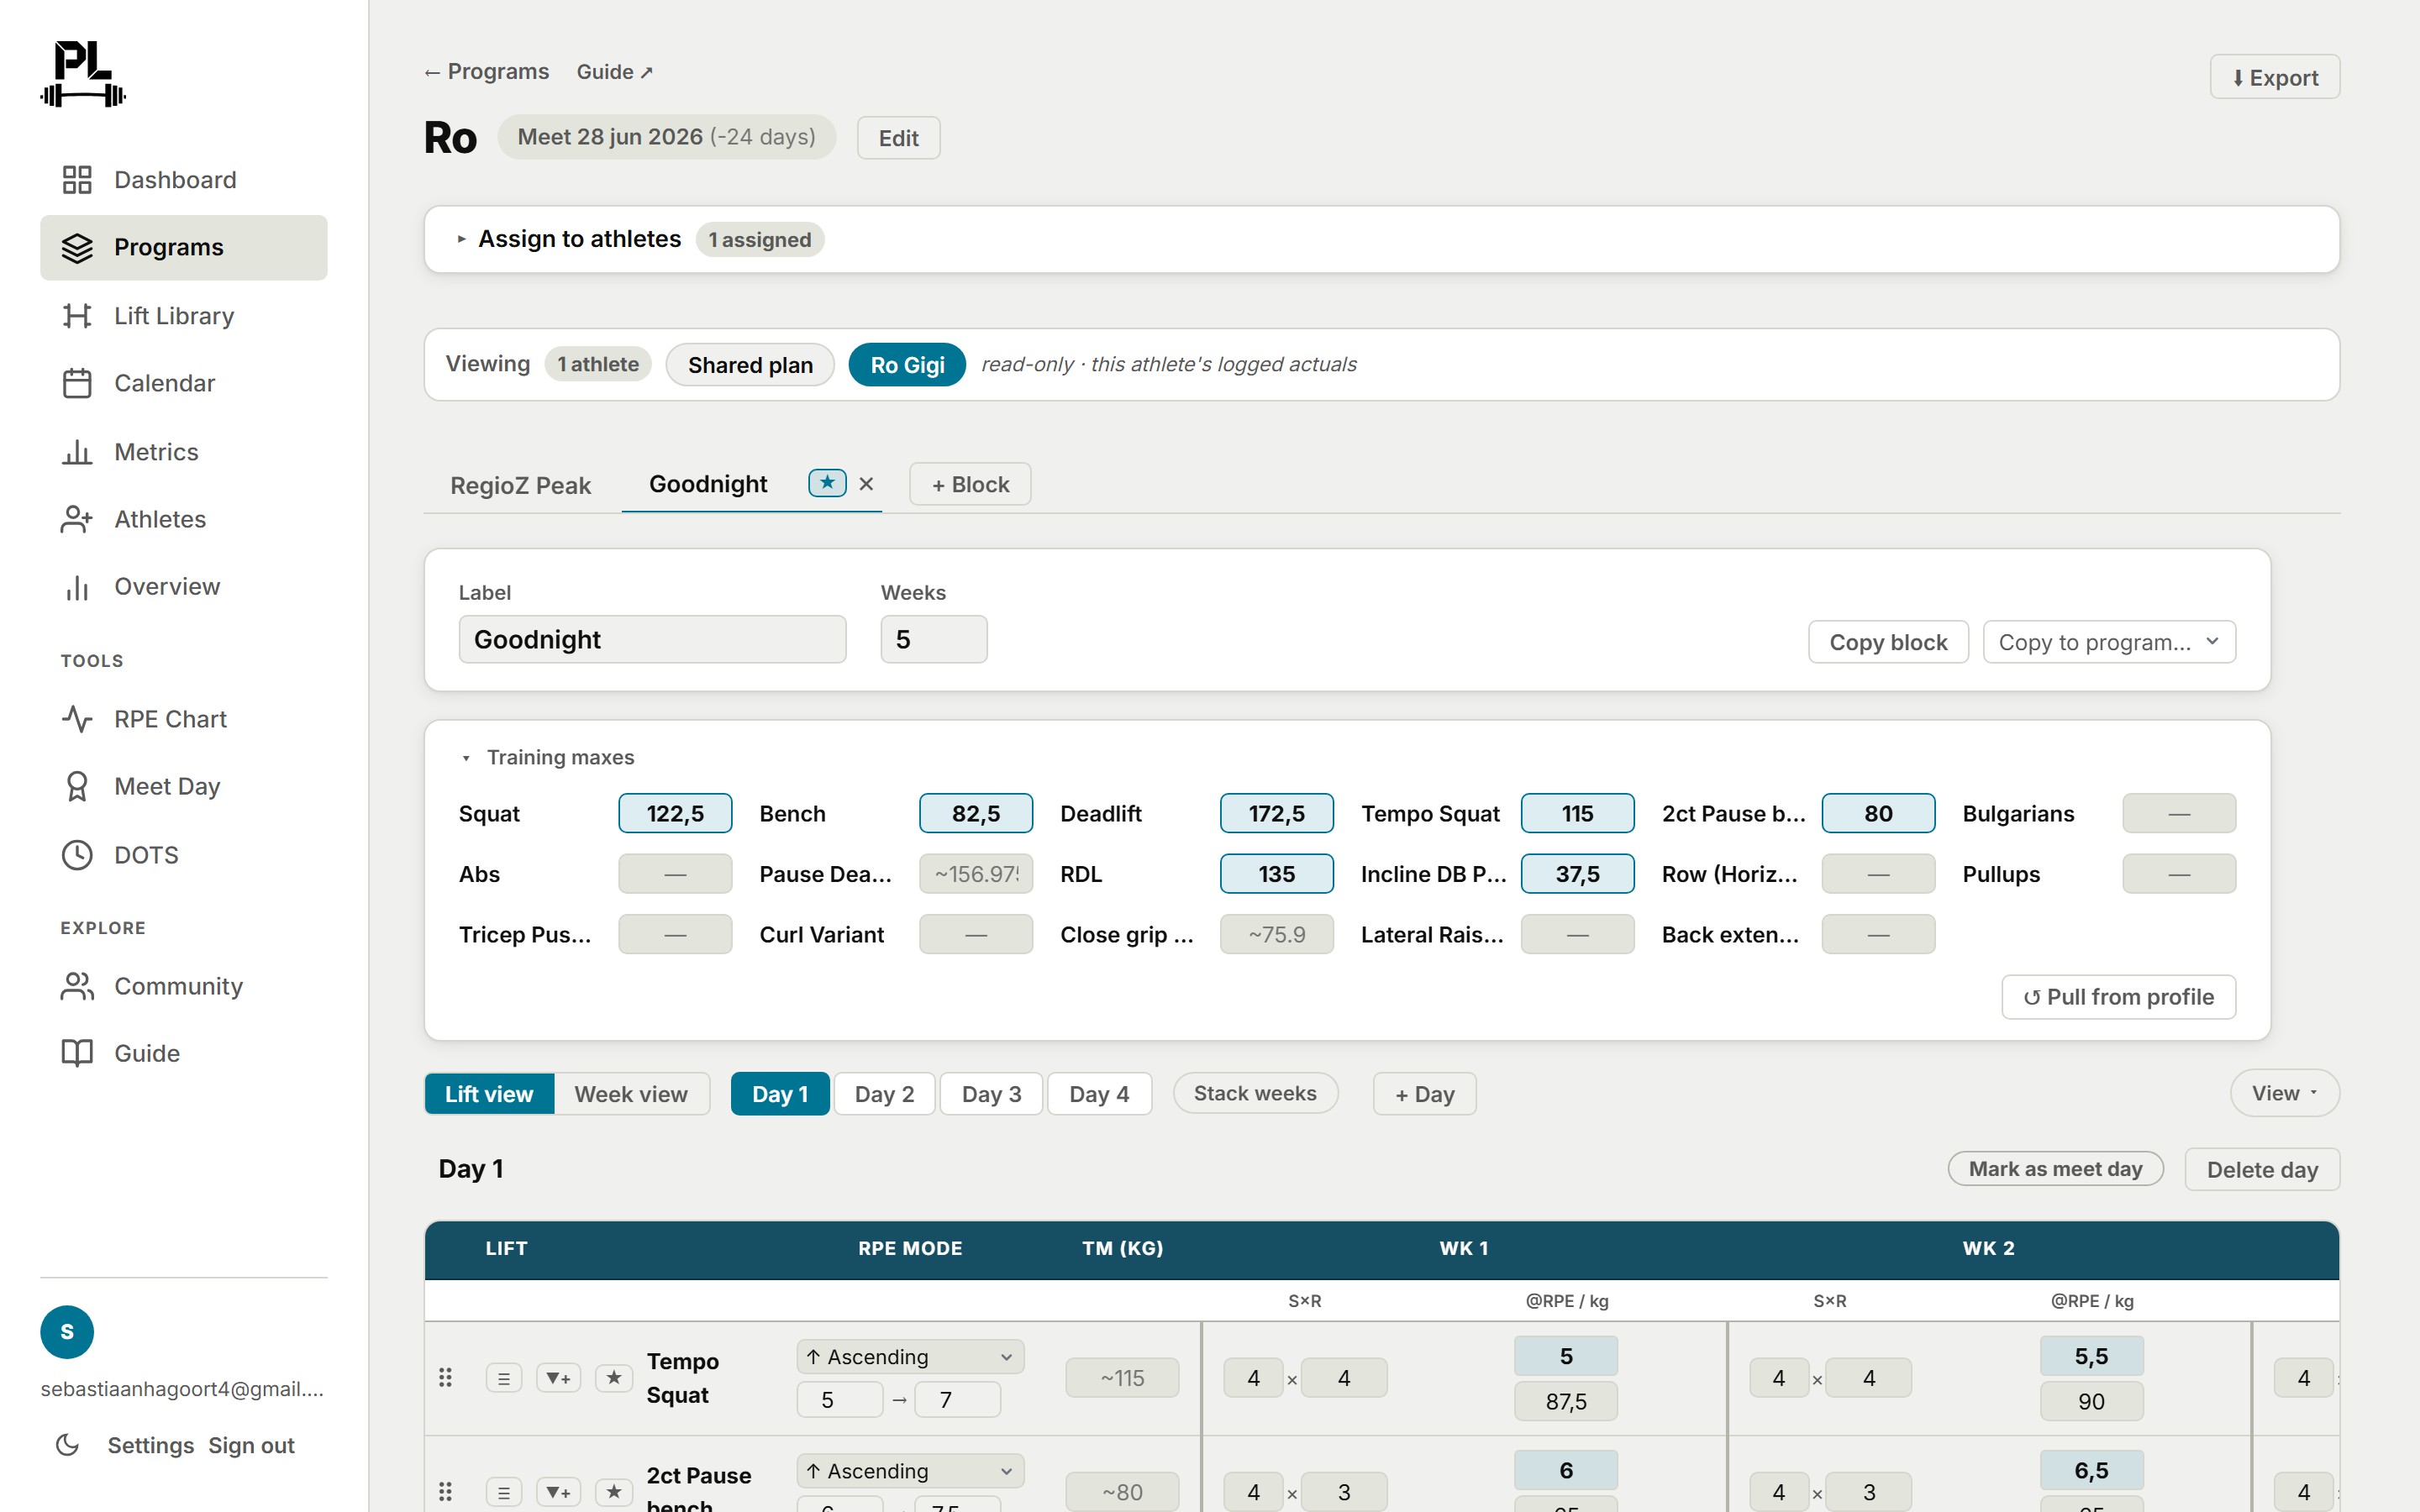
Task: Edit the Deadlift training max value
Action: 1276,813
